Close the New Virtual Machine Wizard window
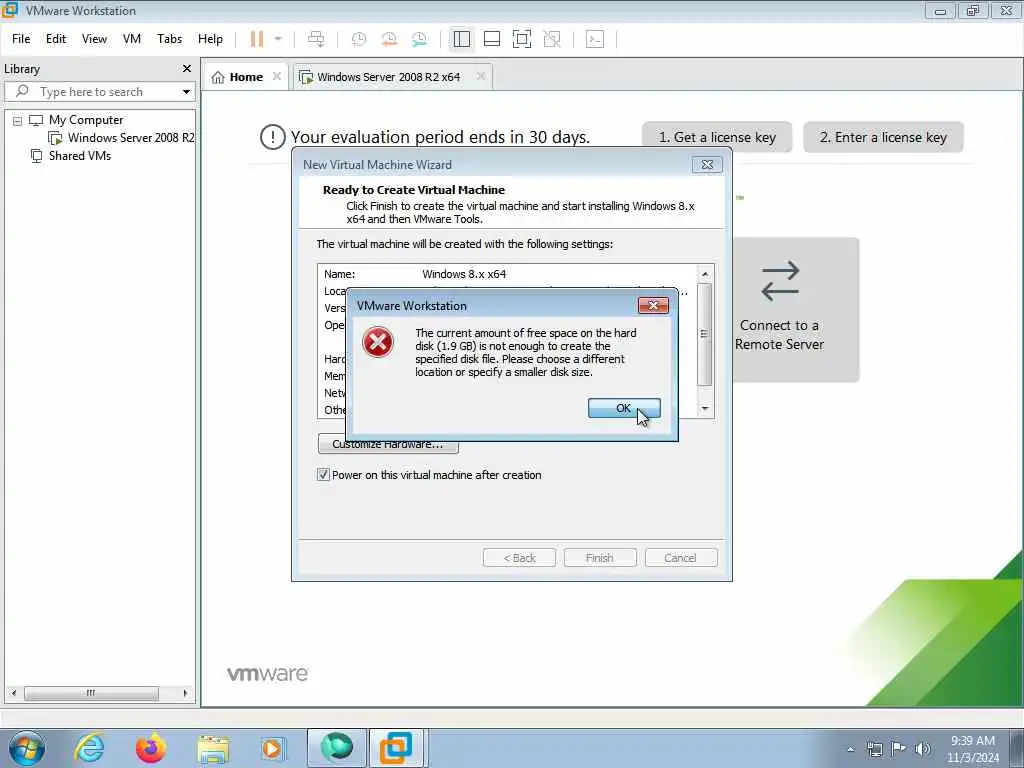The image size is (1024, 768). coord(707,165)
